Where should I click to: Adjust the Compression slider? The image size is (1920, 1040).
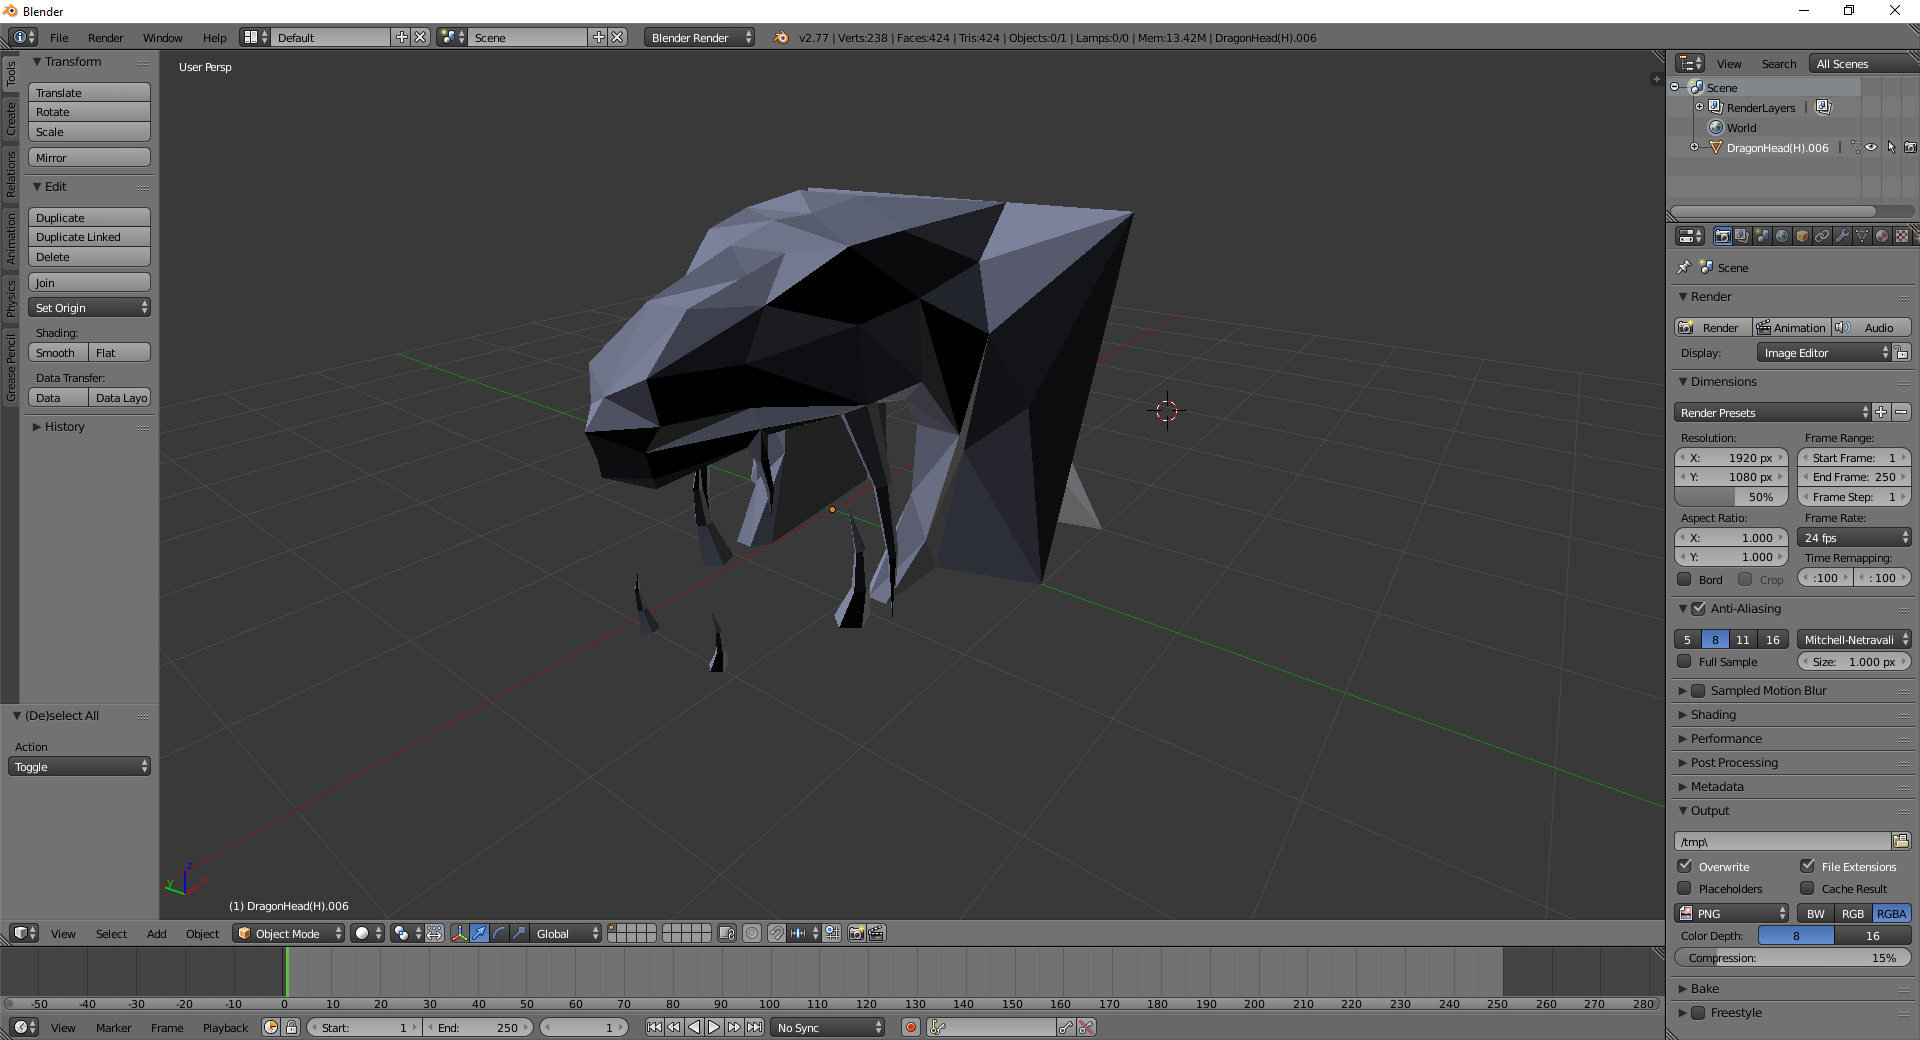pyautogui.click(x=1792, y=958)
